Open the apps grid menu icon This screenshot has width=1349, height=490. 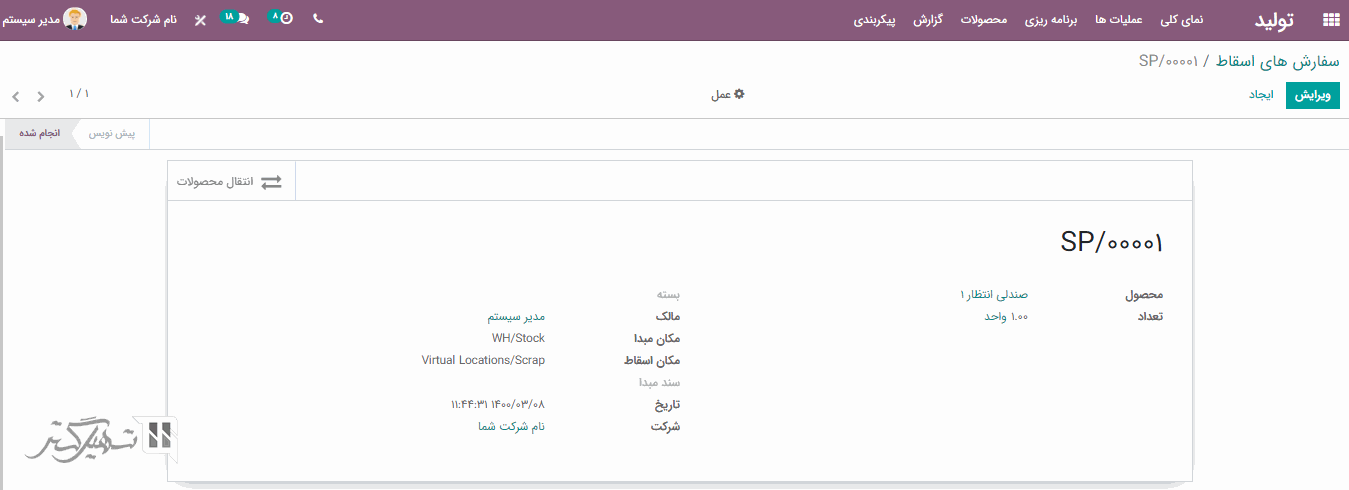1330,19
